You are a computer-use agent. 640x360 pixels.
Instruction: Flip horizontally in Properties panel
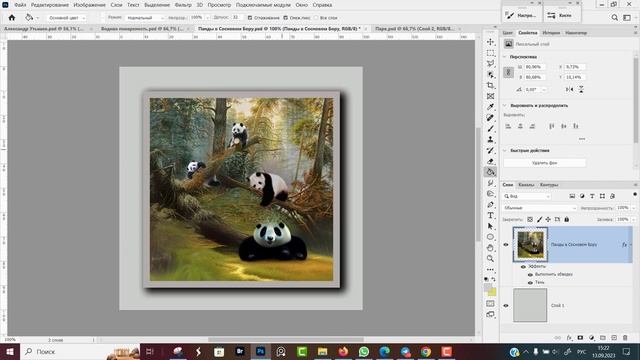pos(570,89)
